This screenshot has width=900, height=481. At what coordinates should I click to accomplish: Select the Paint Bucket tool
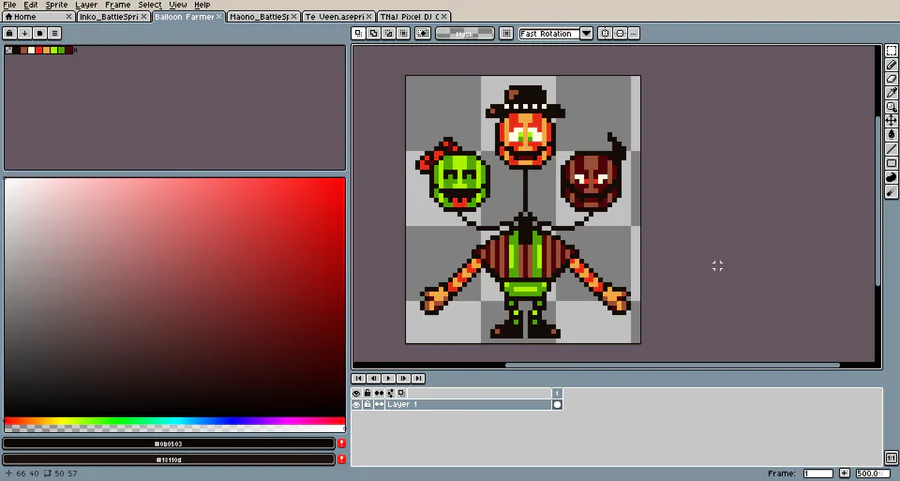tap(891, 134)
